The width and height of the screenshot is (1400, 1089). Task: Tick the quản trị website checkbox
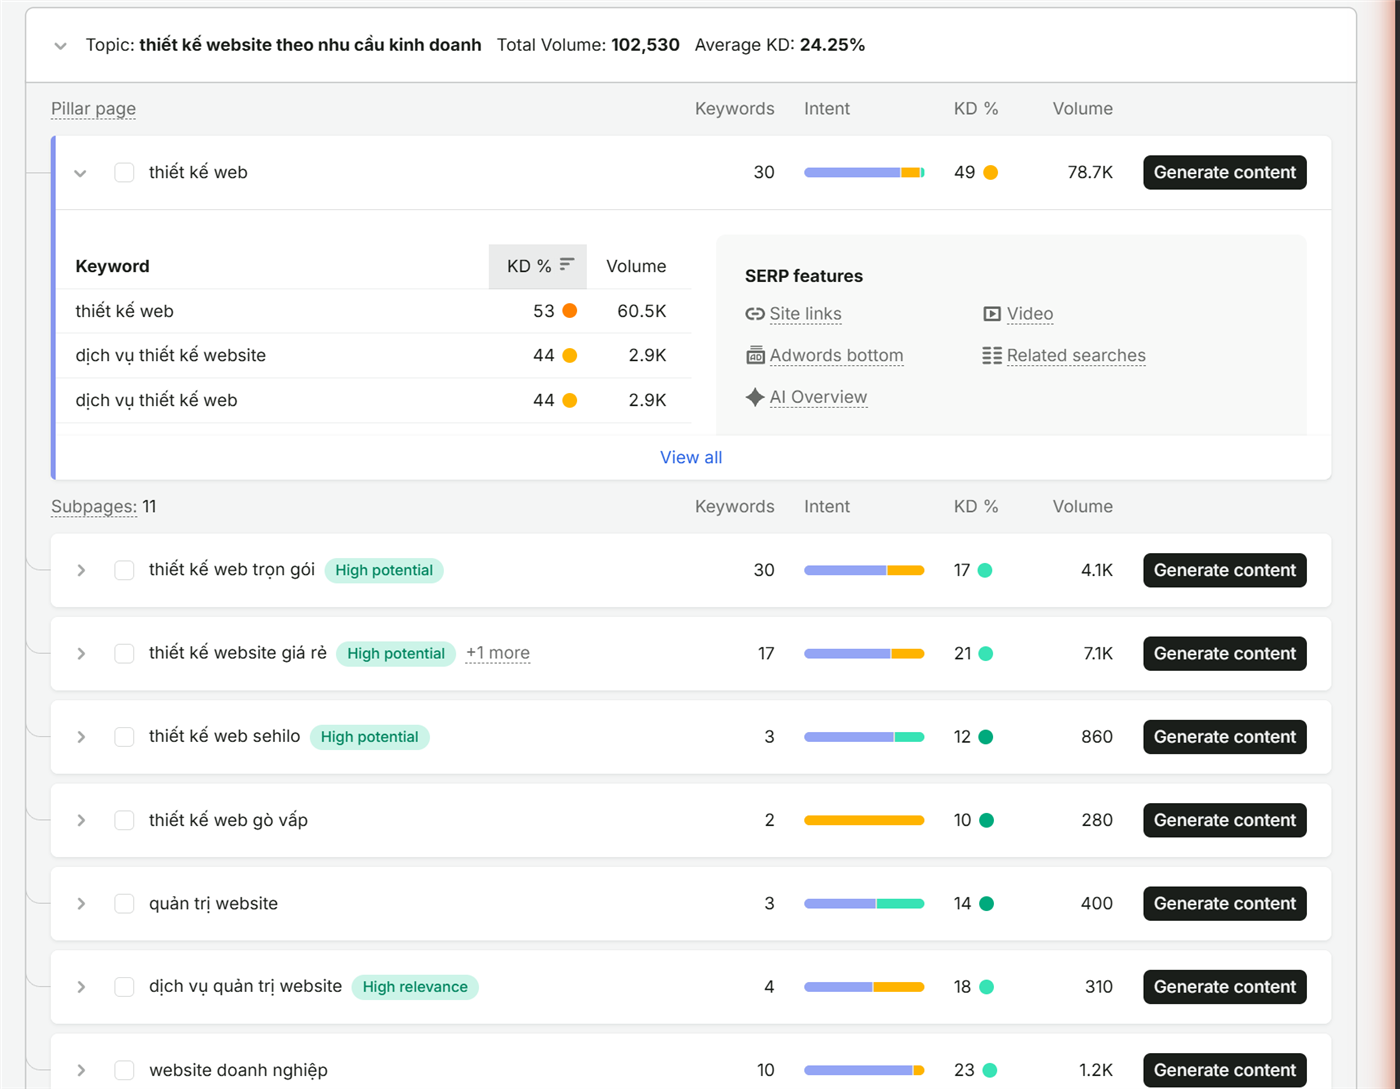click(x=124, y=903)
